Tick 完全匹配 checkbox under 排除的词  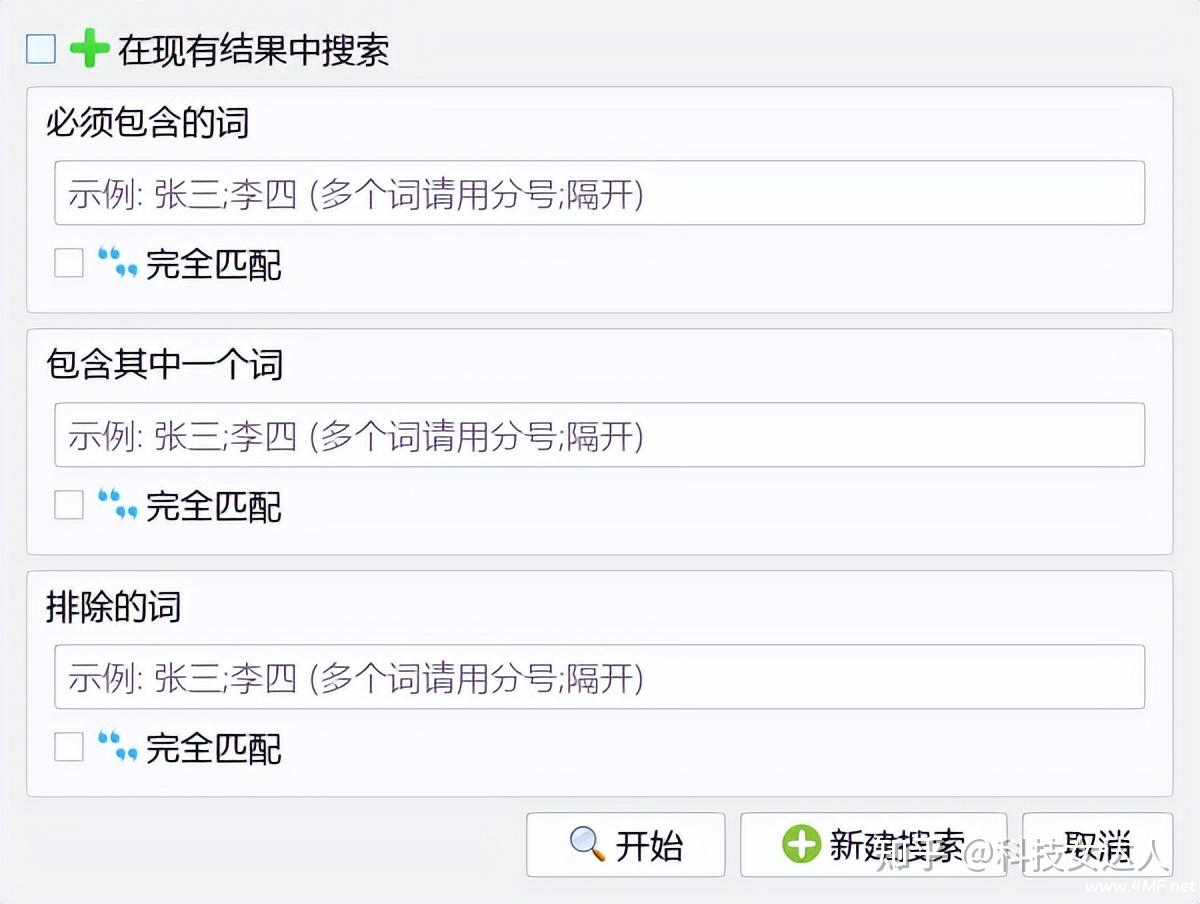[69, 747]
